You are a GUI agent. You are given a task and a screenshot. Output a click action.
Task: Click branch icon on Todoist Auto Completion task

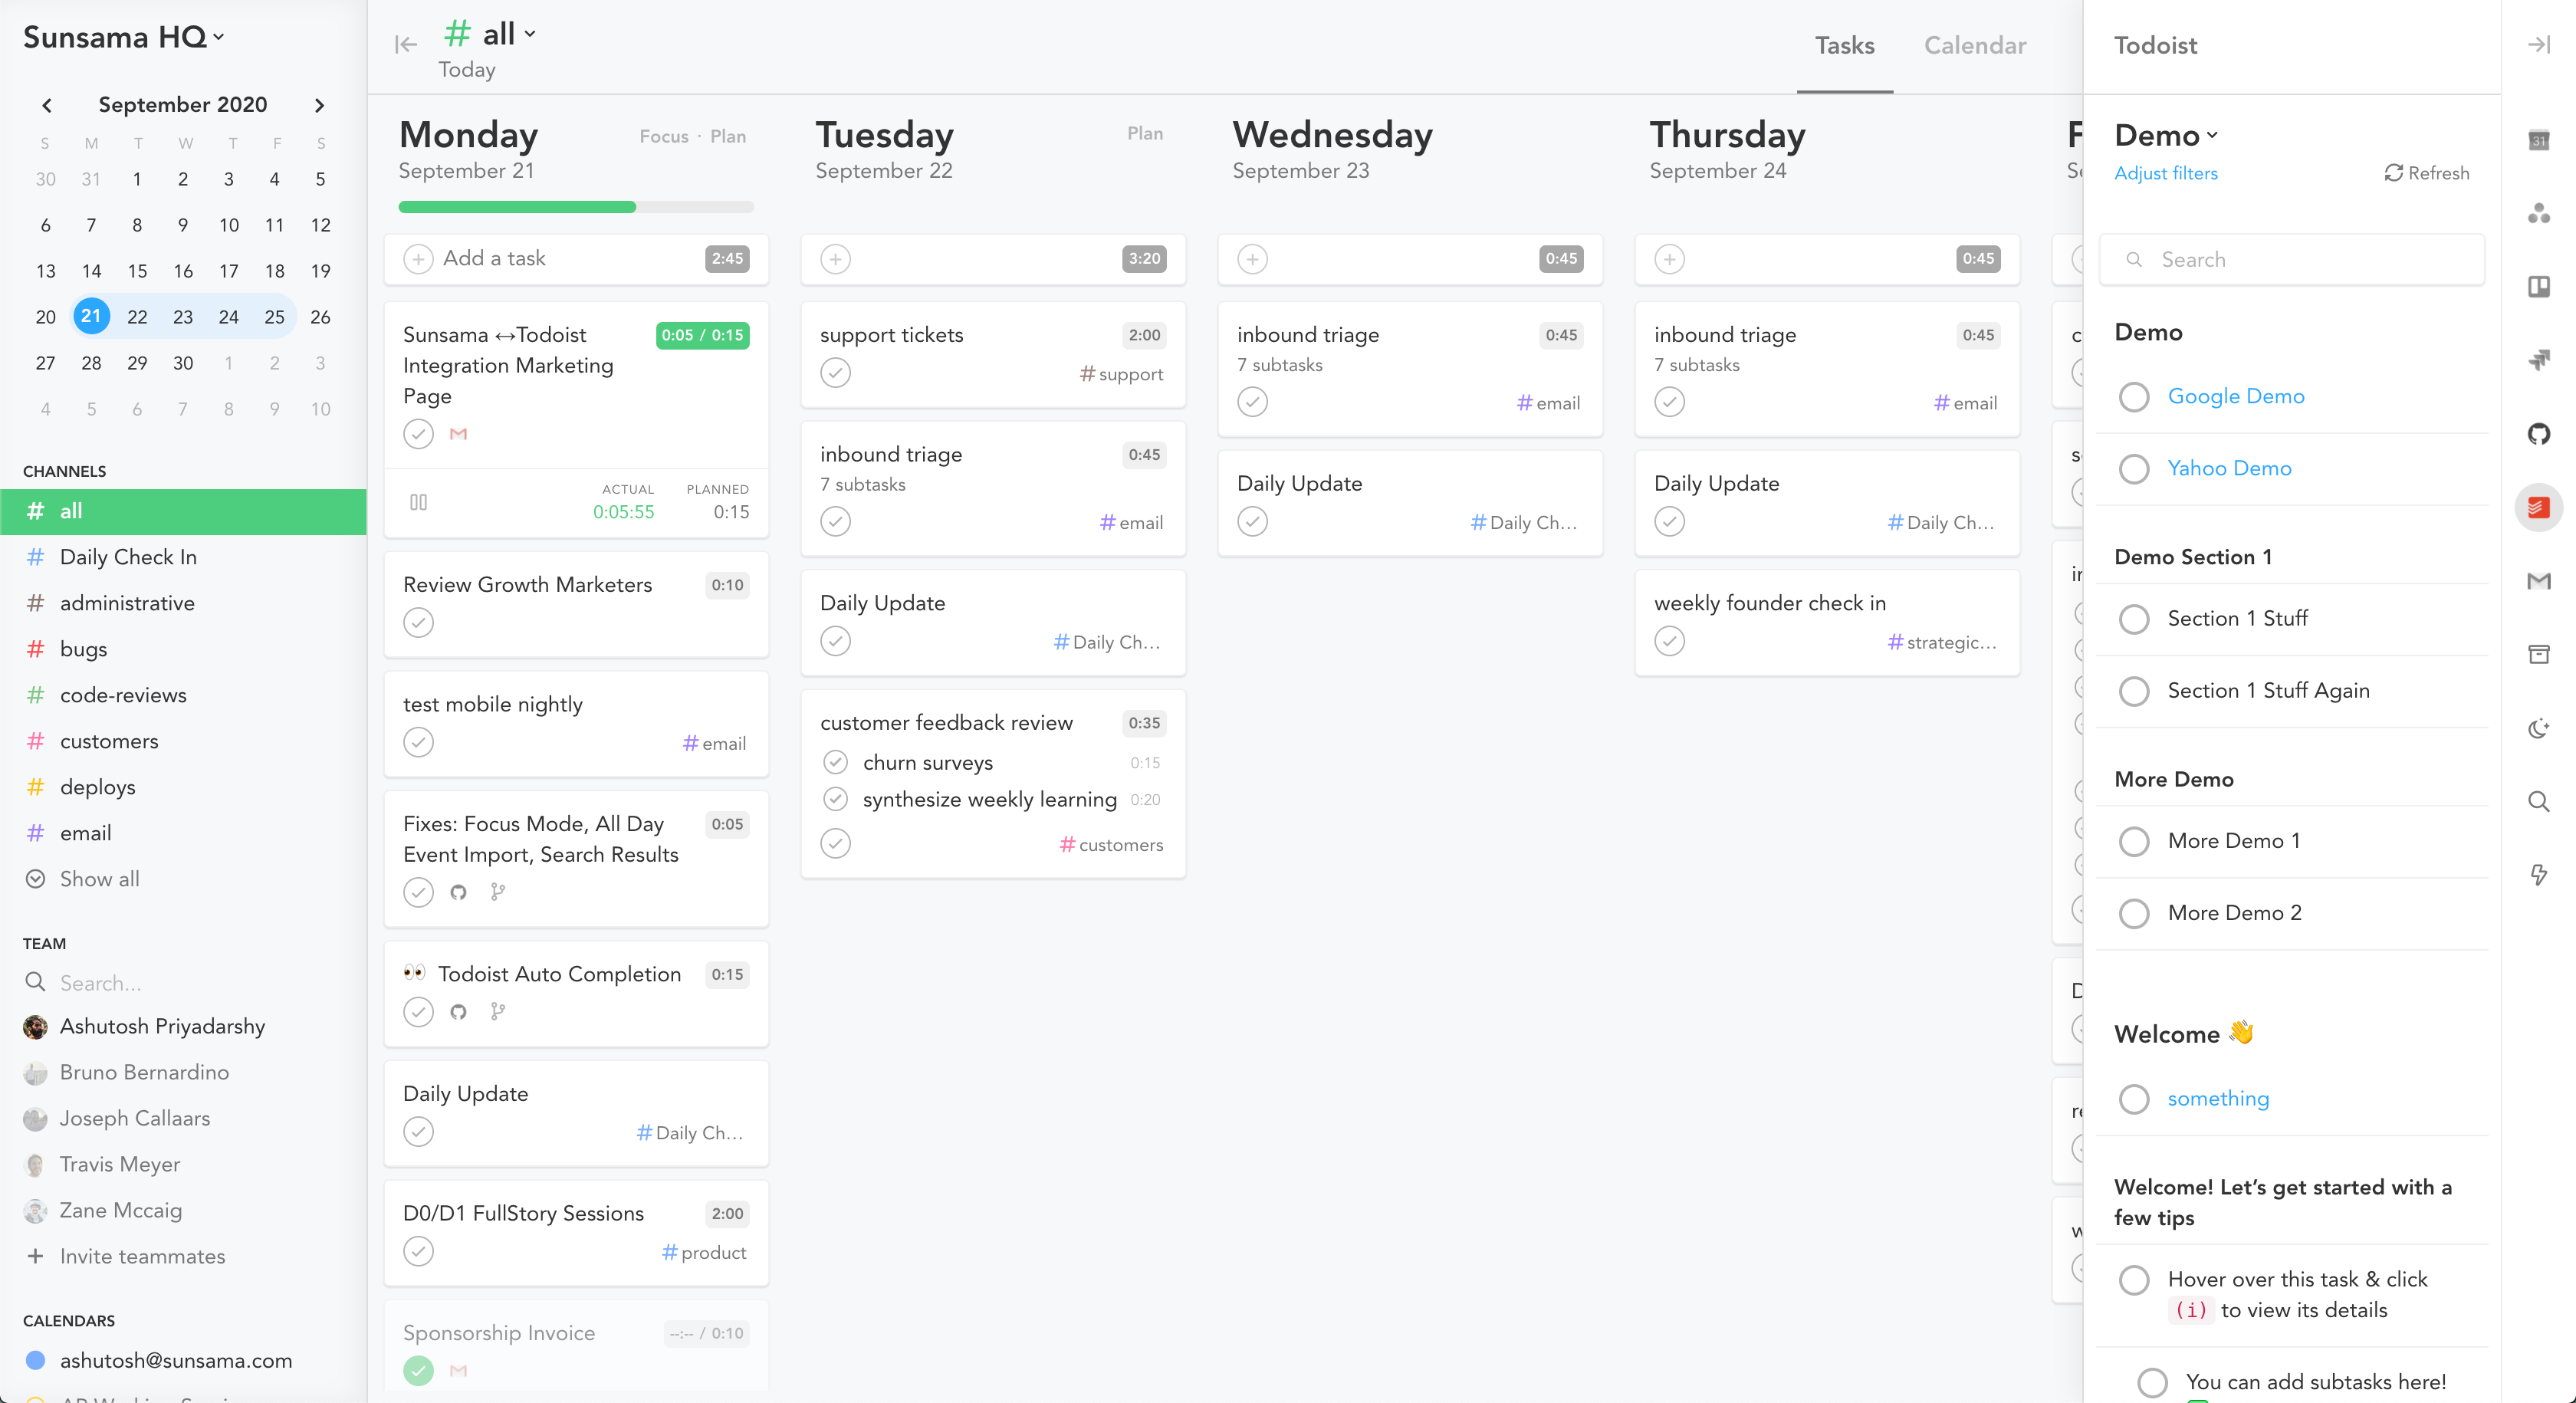coord(497,1012)
